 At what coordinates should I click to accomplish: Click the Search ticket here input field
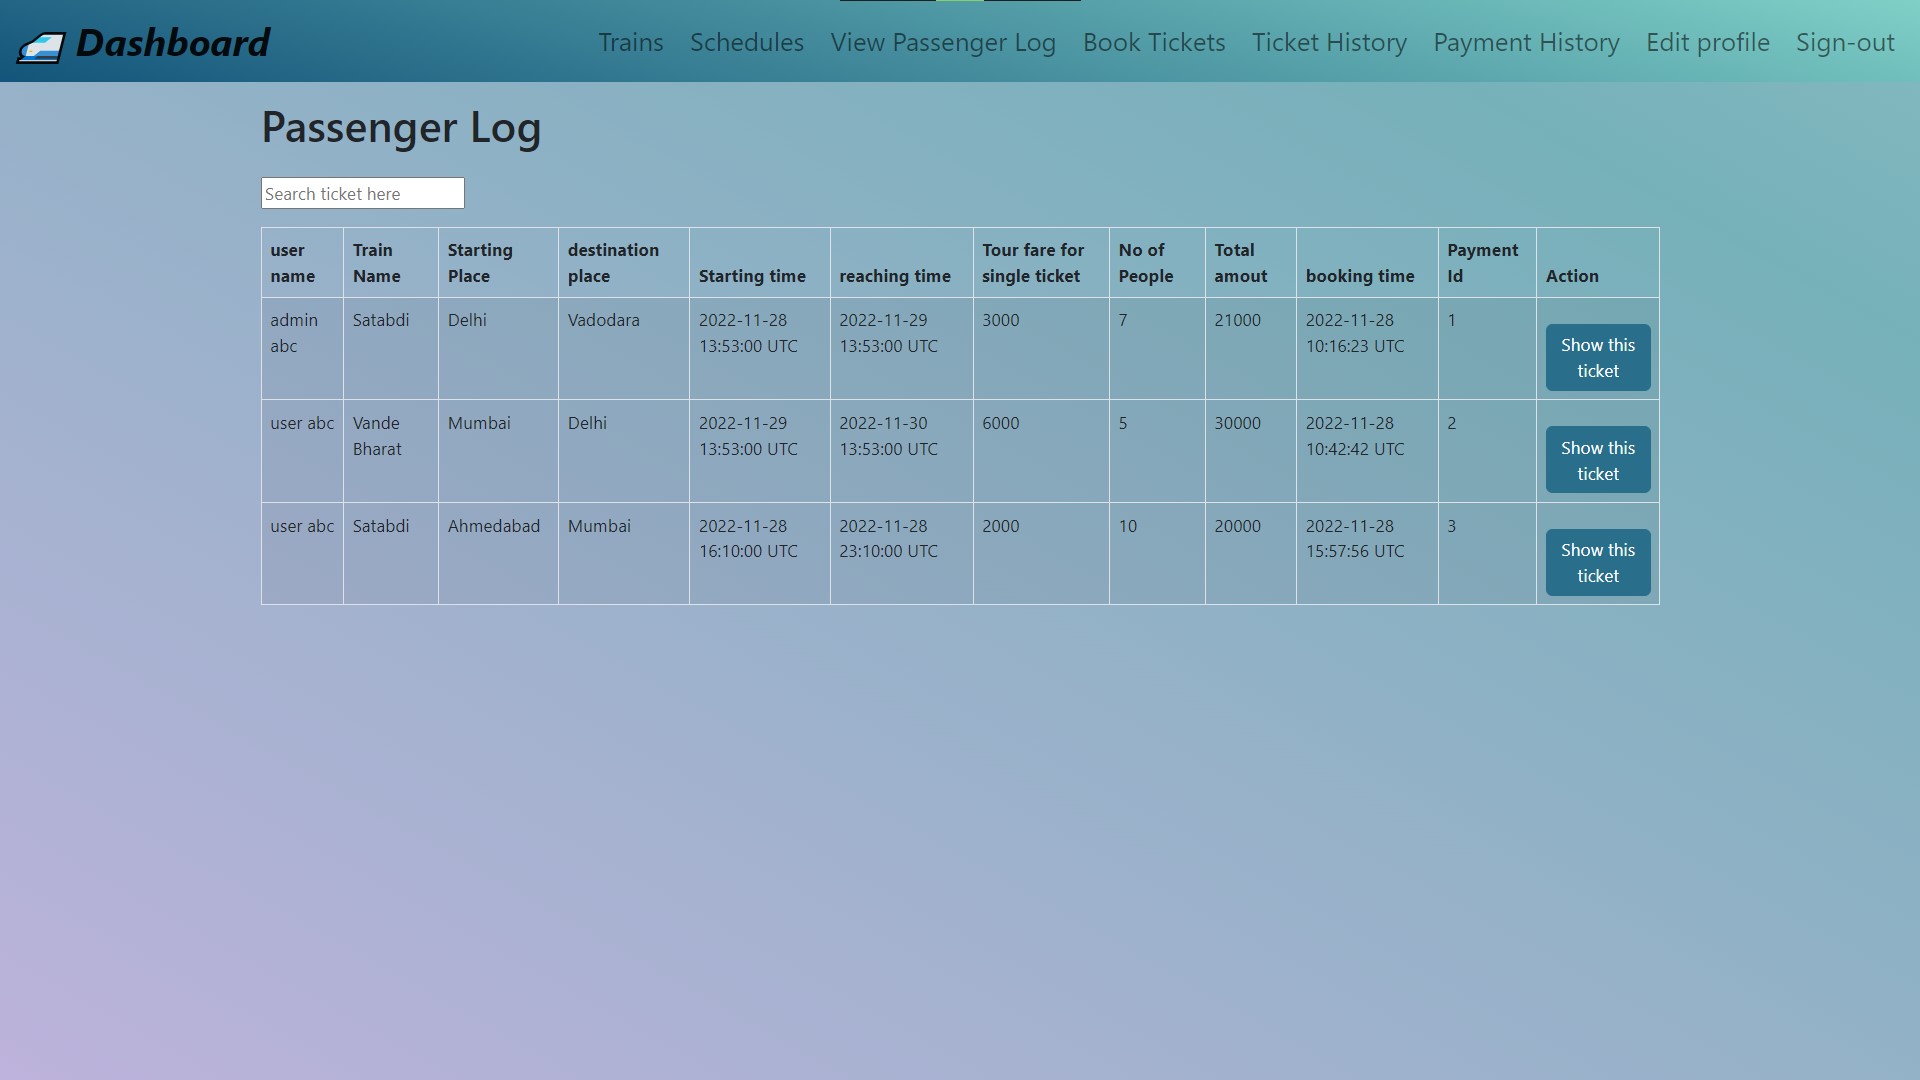coord(362,192)
